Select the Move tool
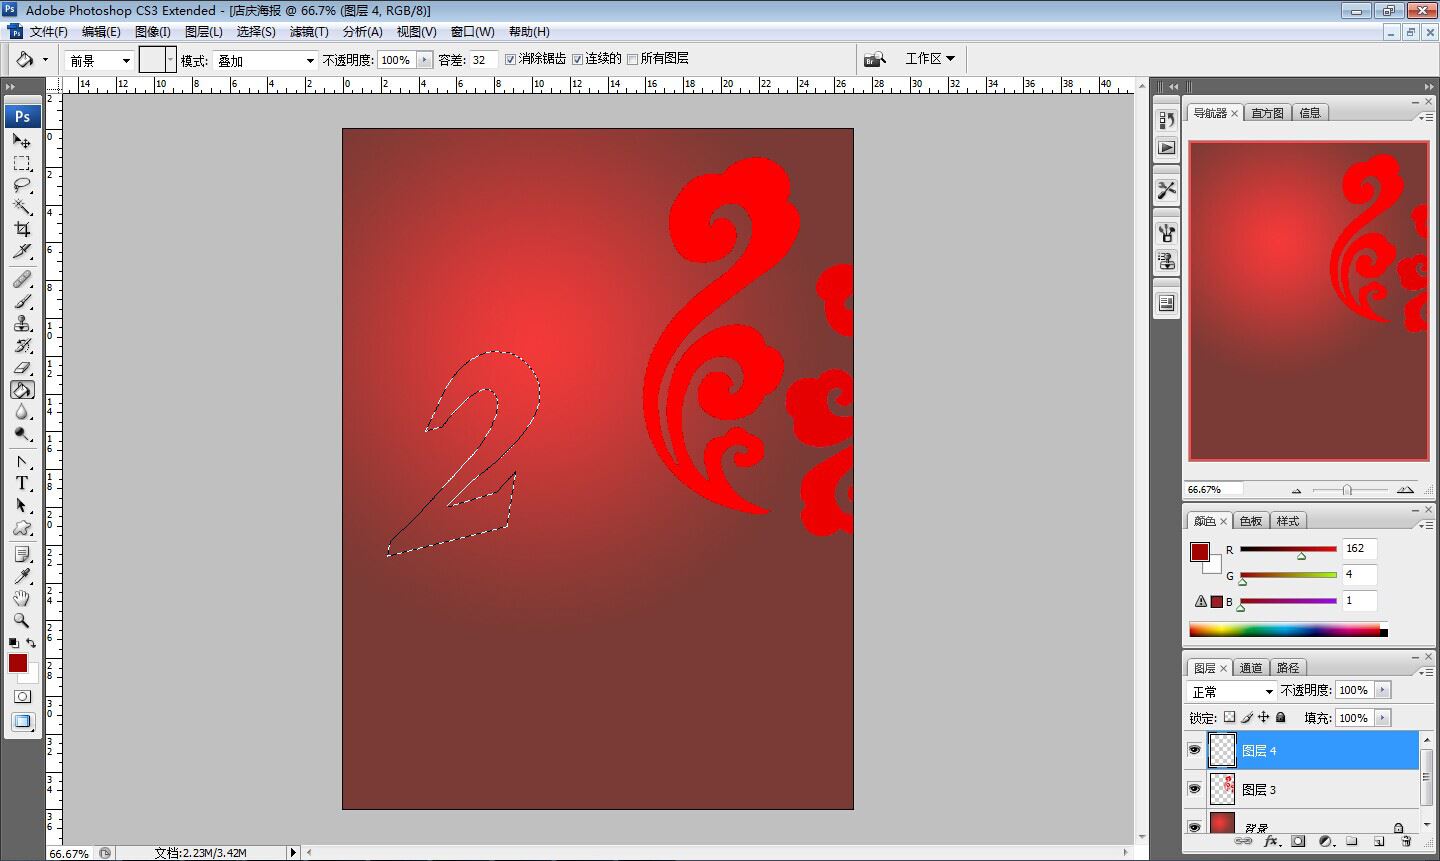This screenshot has height=861, width=1440. (x=22, y=141)
